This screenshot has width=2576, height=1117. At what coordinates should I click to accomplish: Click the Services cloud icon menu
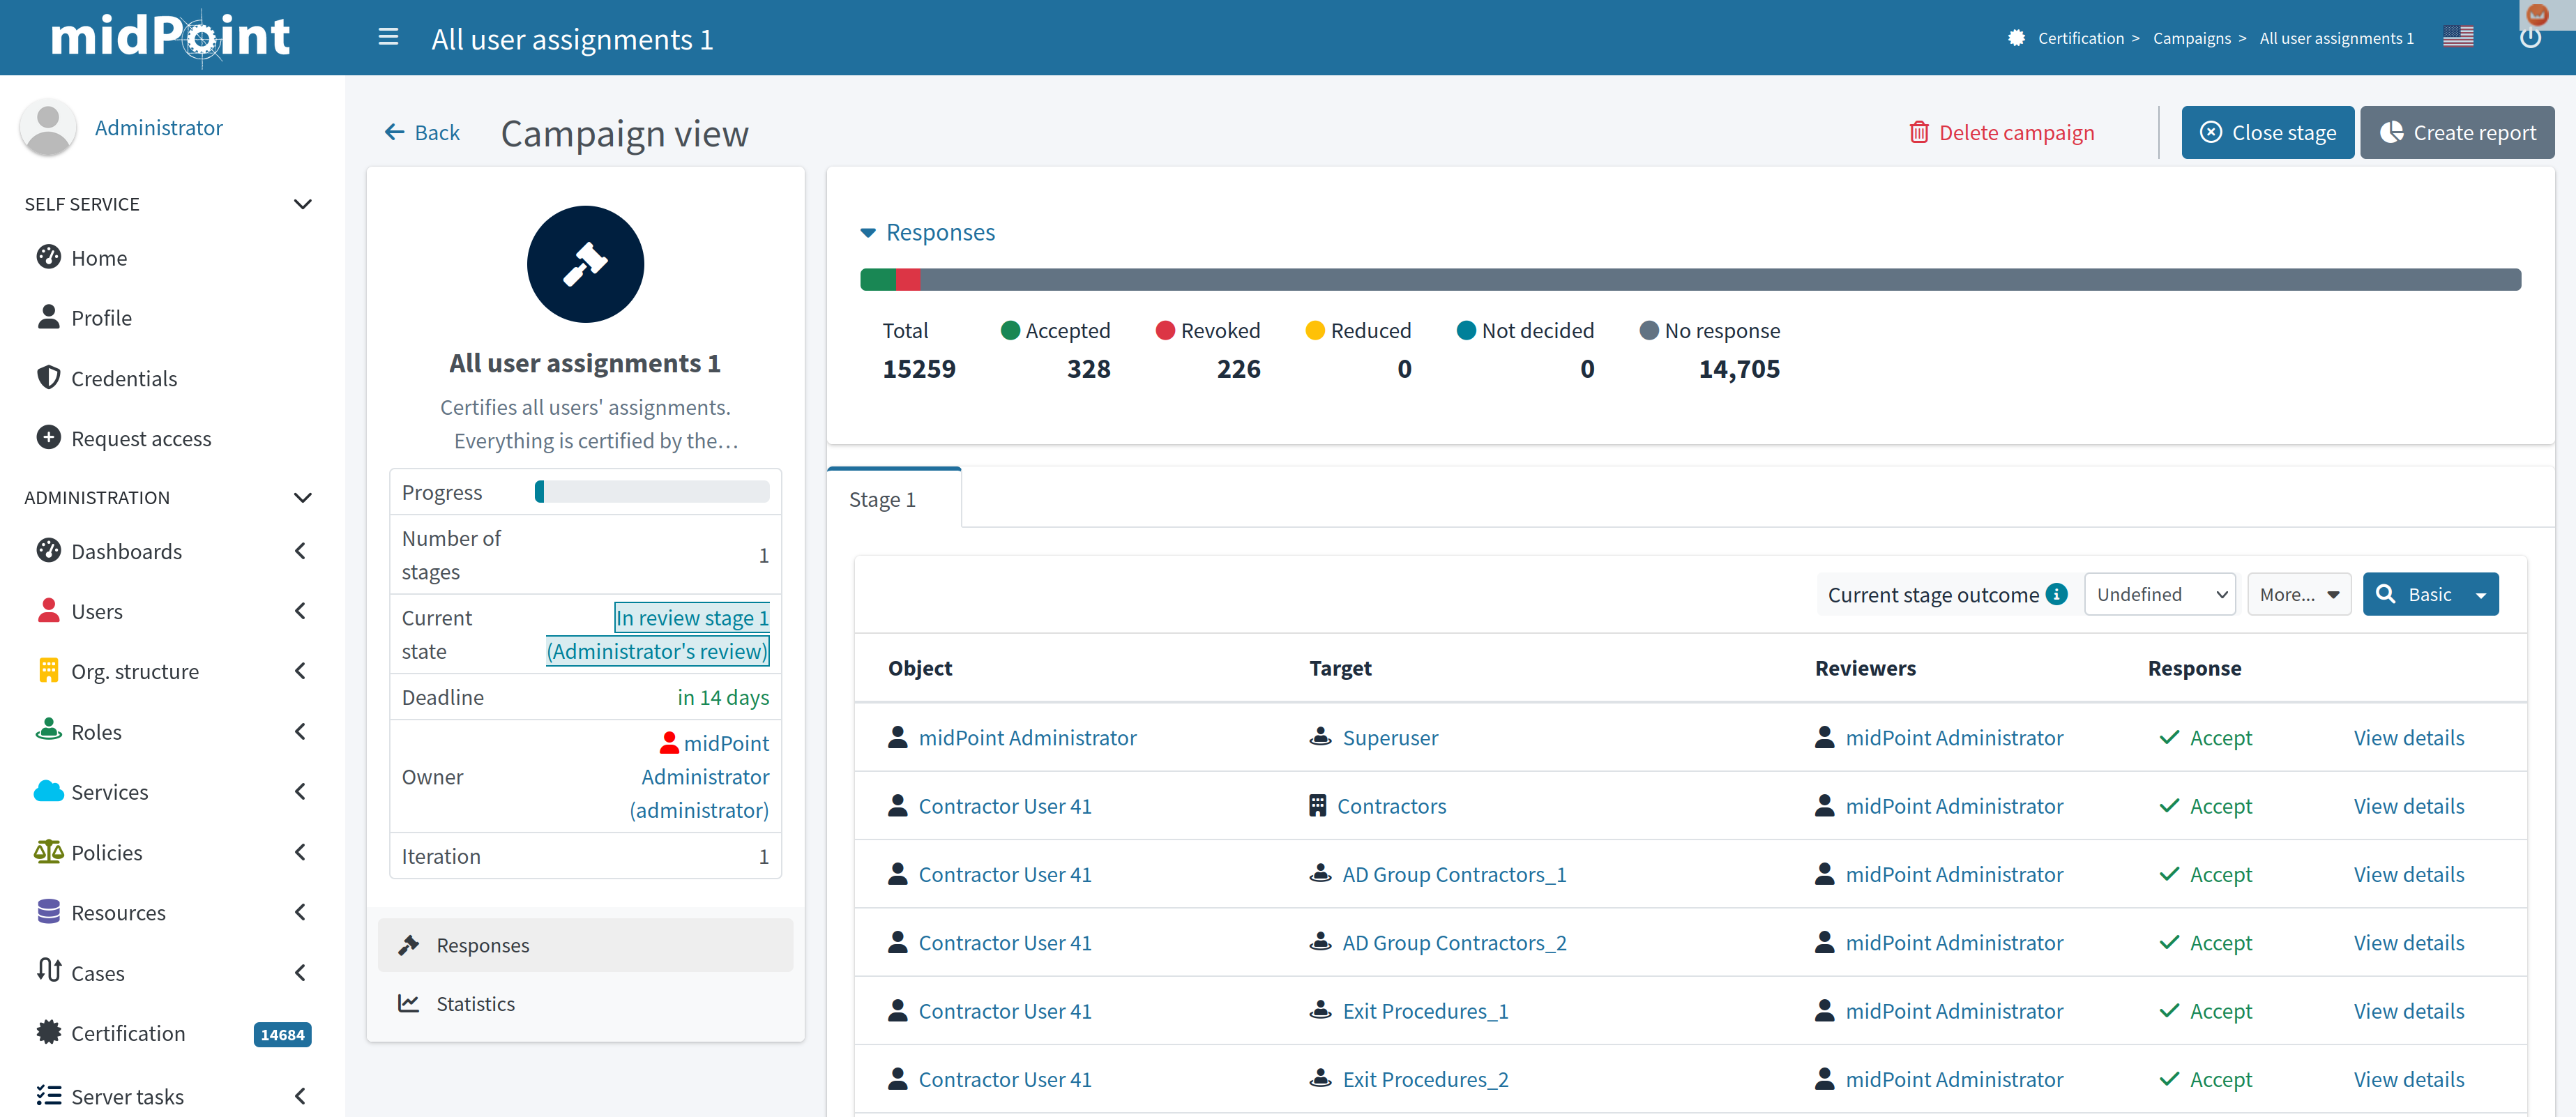48,791
